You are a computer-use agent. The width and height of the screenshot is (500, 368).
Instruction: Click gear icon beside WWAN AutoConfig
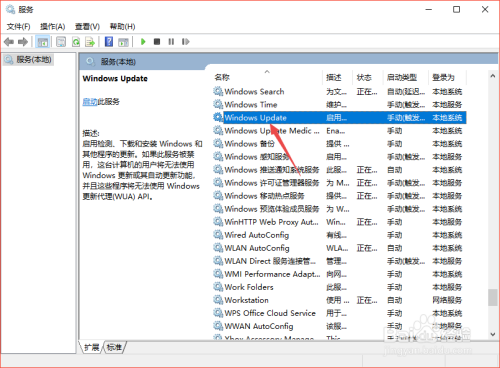point(218,326)
